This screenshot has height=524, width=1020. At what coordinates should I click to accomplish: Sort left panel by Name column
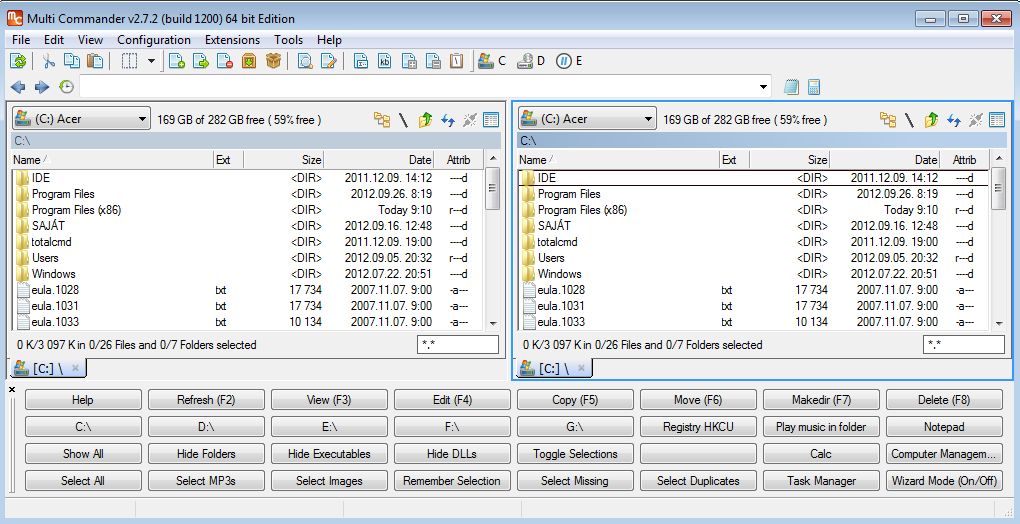(x=113, y=159)
